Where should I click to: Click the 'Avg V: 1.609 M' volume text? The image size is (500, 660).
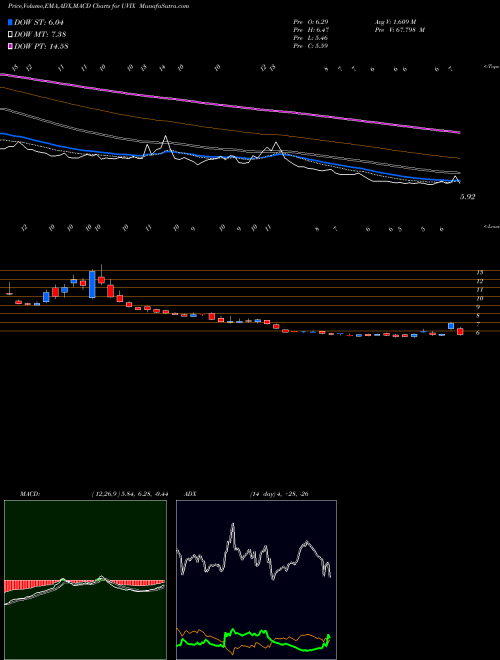(x=395, y=21)
